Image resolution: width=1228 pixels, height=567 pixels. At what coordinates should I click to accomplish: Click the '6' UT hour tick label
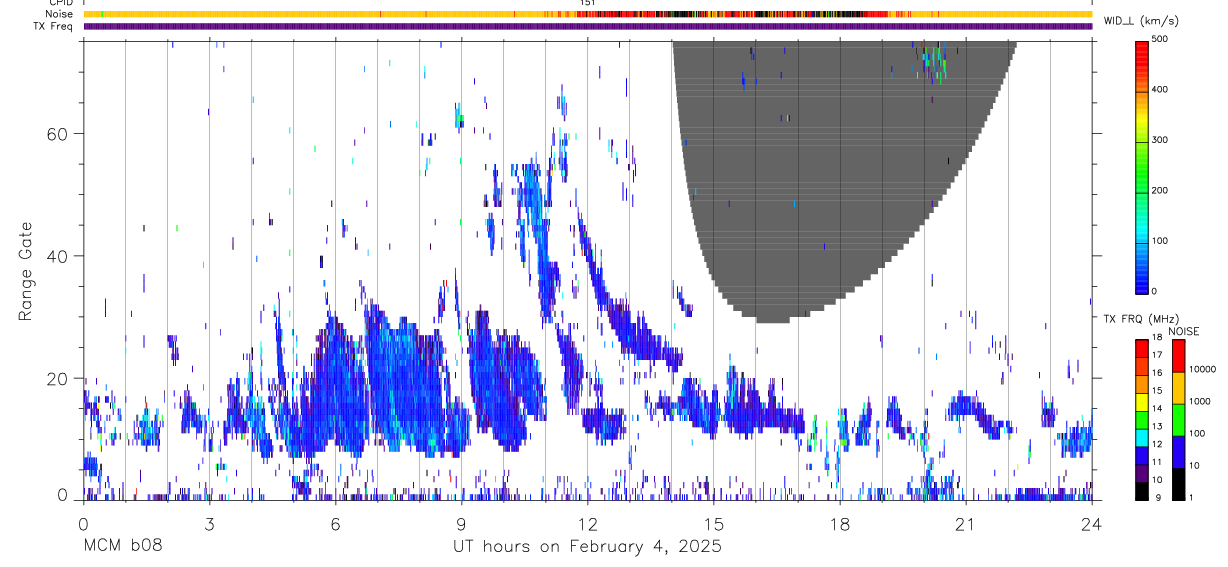click(336, 524)
